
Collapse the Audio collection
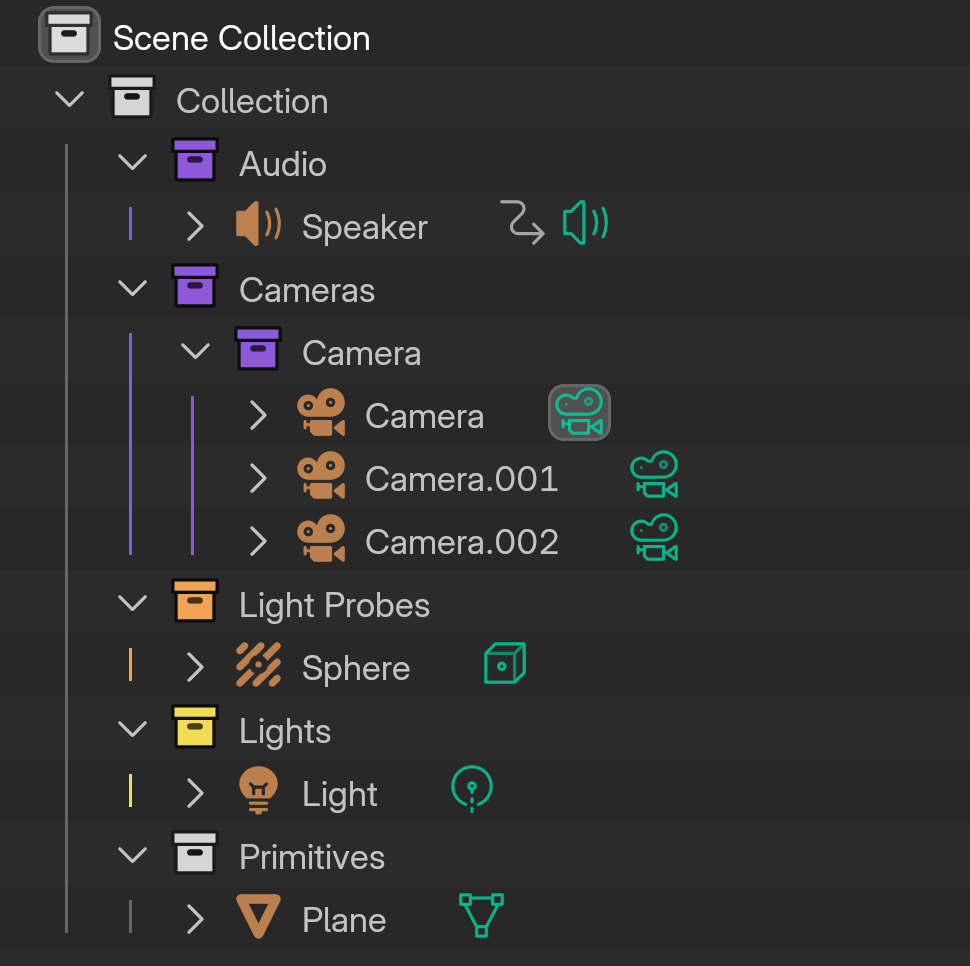(x=132, y=162)
